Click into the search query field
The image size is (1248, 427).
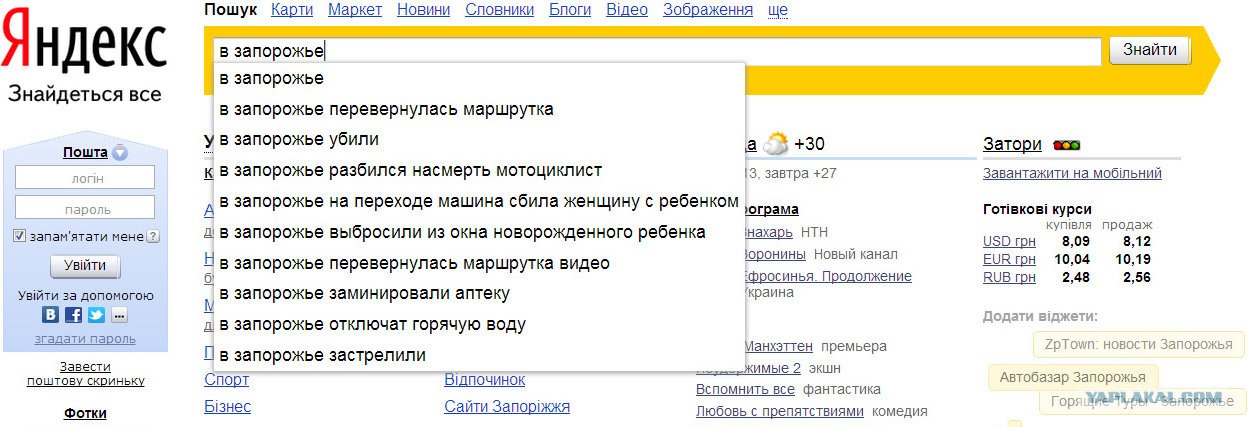click(657, 51)
